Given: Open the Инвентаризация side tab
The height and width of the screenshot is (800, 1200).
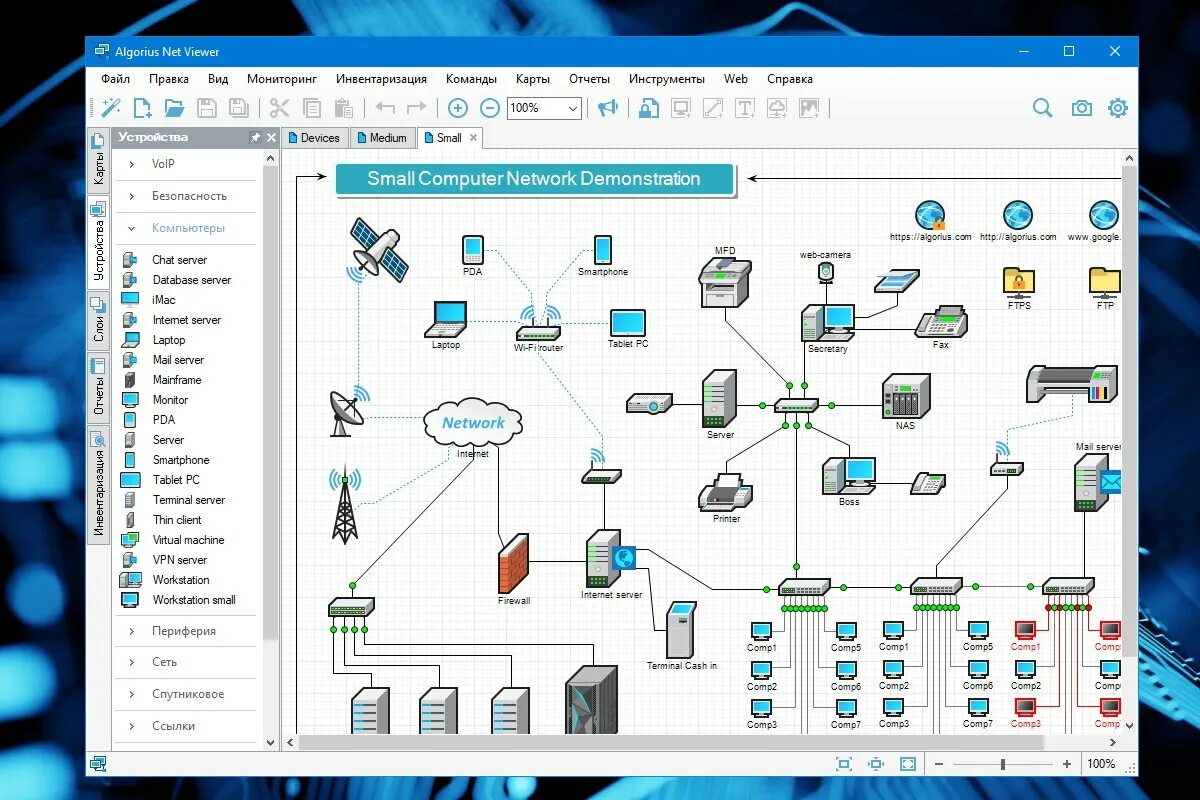Looking at the screenshot, I should [98, 483].
